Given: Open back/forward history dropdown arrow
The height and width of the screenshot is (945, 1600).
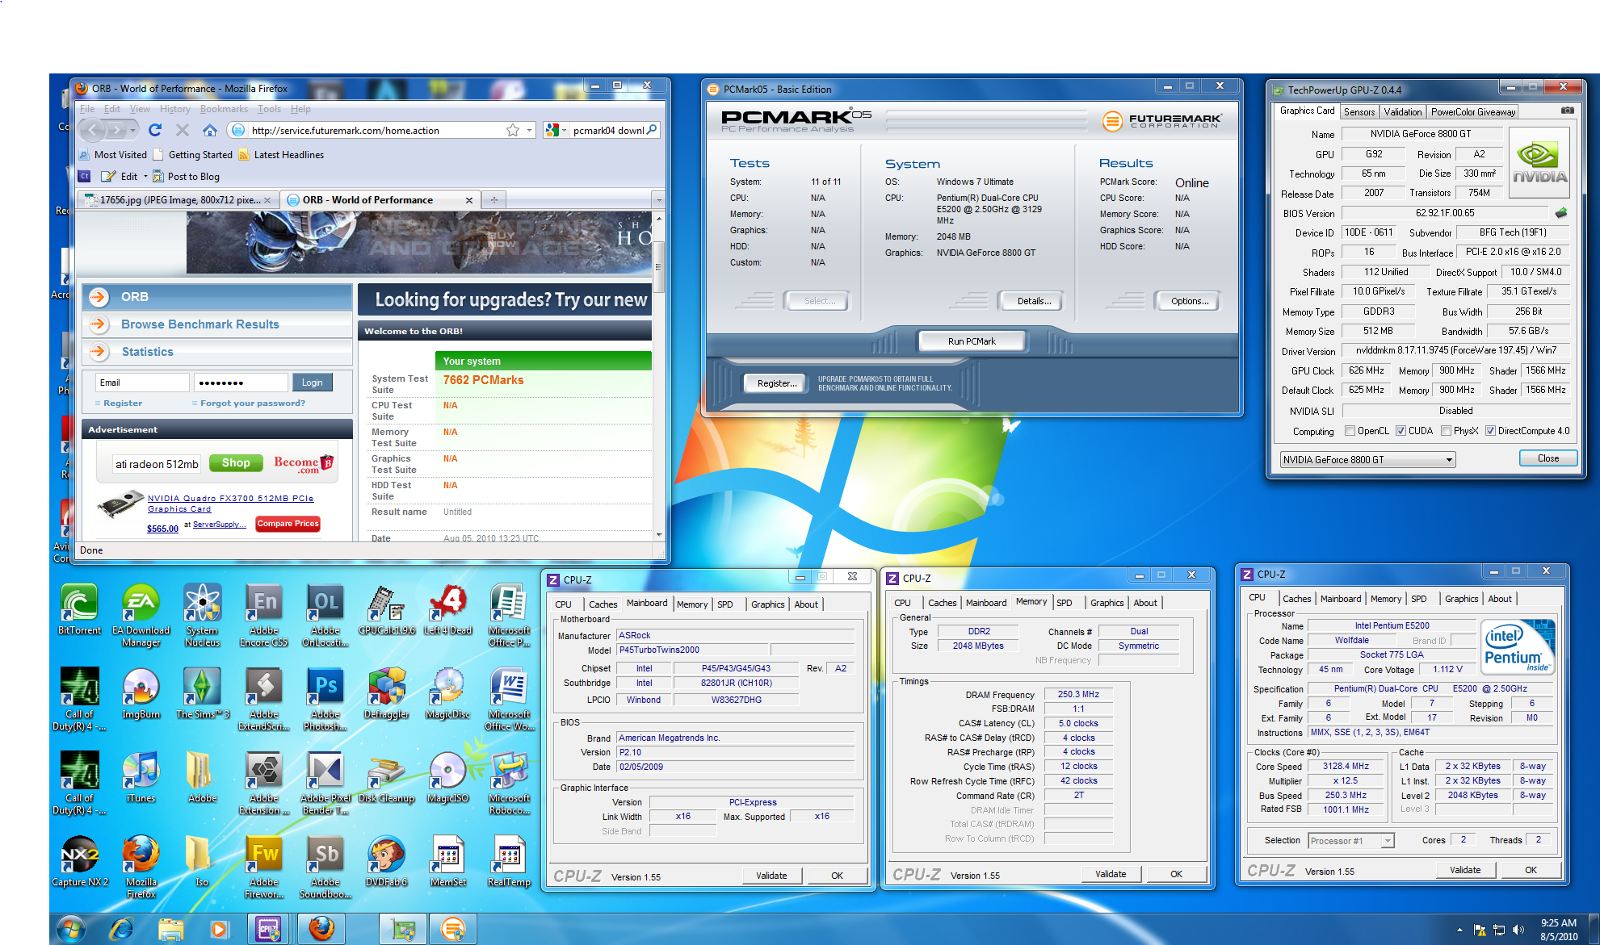Looking at the screenshot, I should tap(135, 130).
